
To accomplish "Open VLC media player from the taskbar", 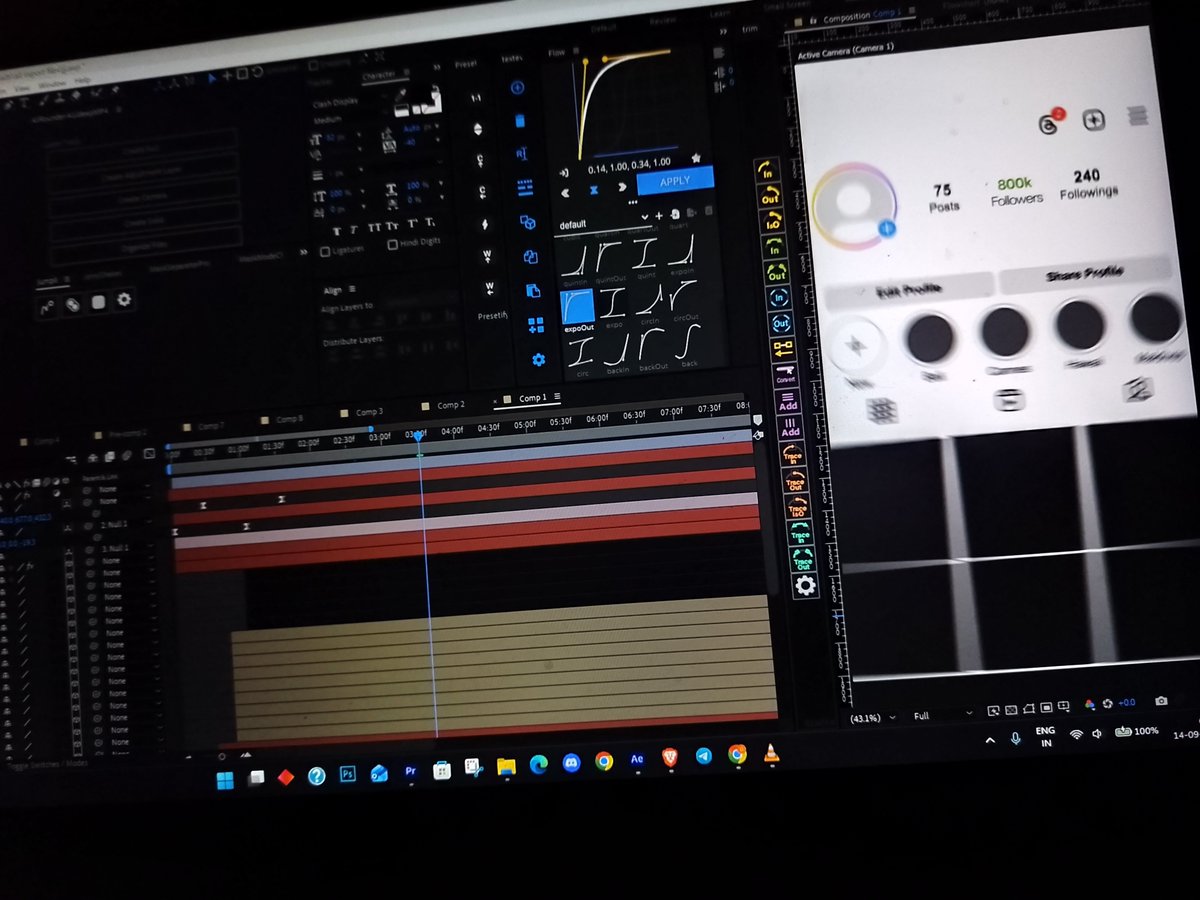I will tap(771, 753).
